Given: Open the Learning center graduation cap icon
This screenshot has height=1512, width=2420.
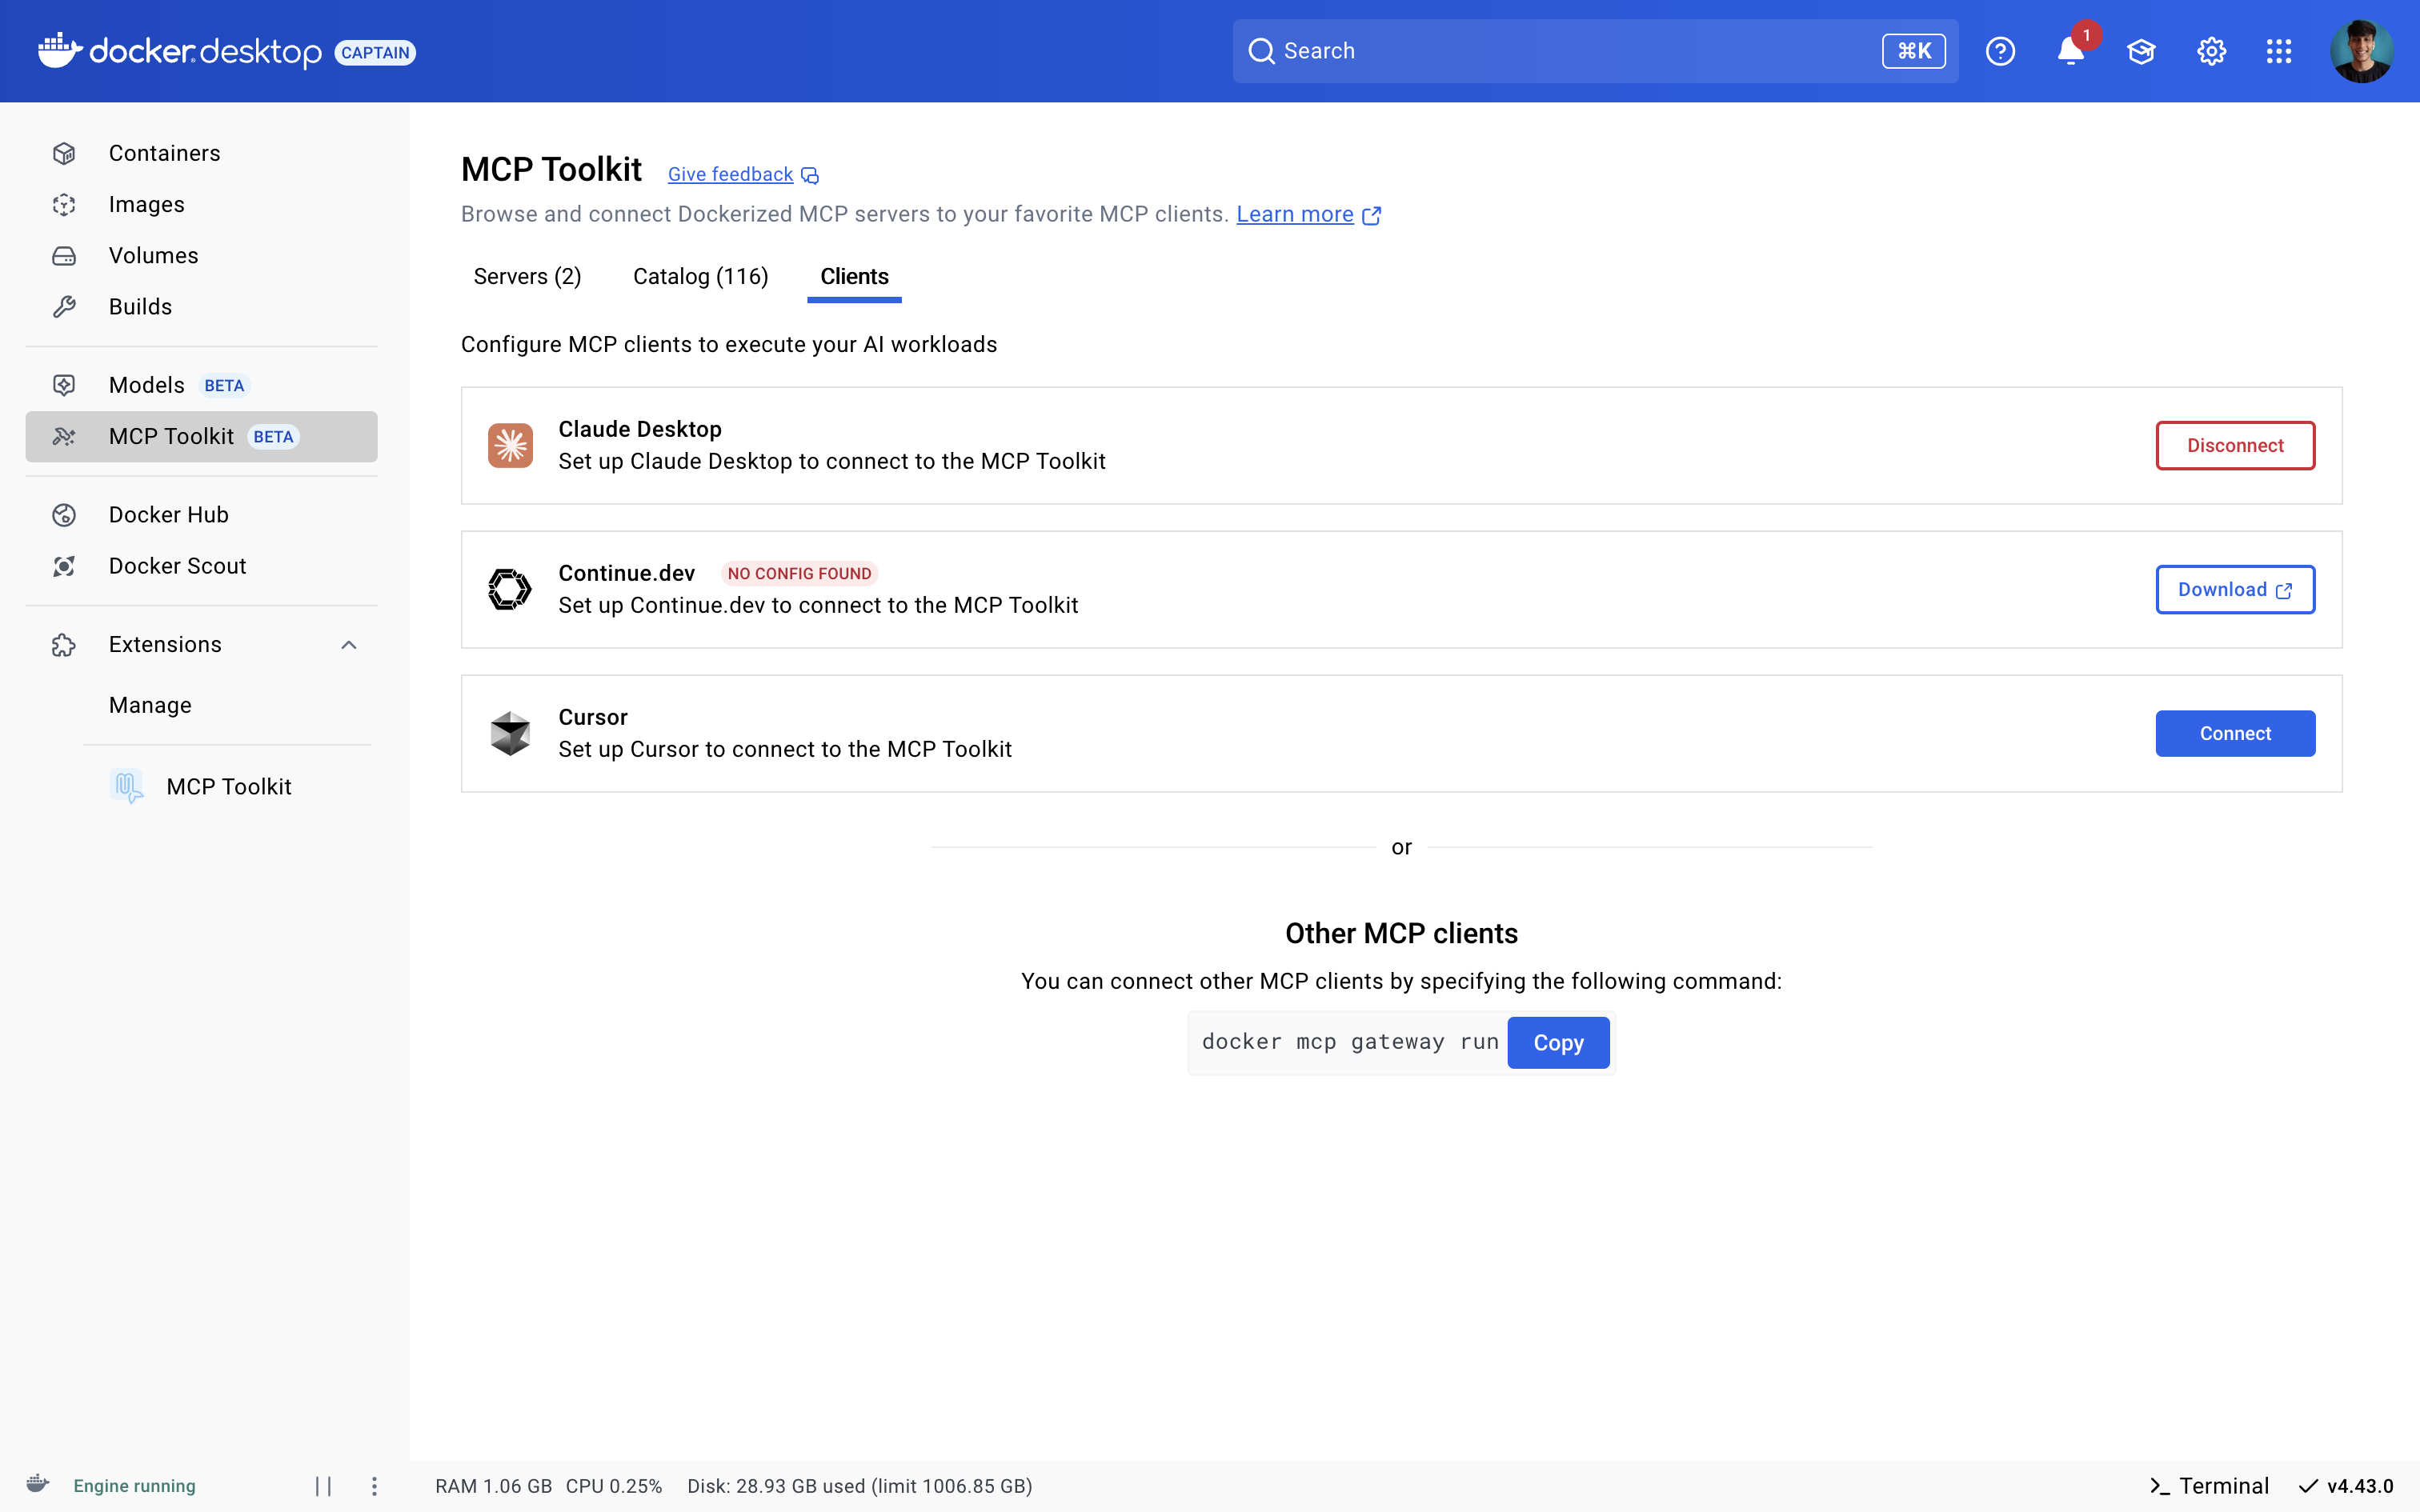Looking at the screenshot, I should [x=2140, y=51].
